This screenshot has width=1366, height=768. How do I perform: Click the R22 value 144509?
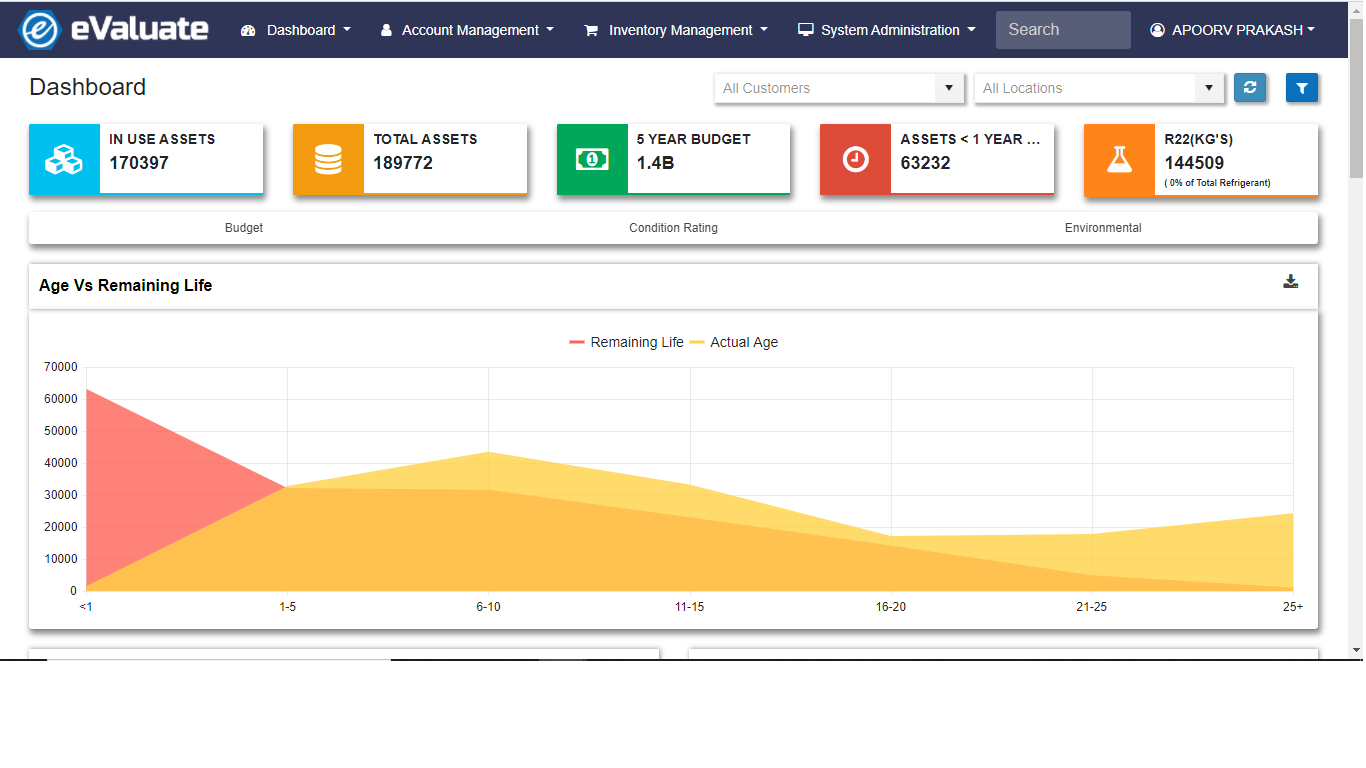[1194, 163]
